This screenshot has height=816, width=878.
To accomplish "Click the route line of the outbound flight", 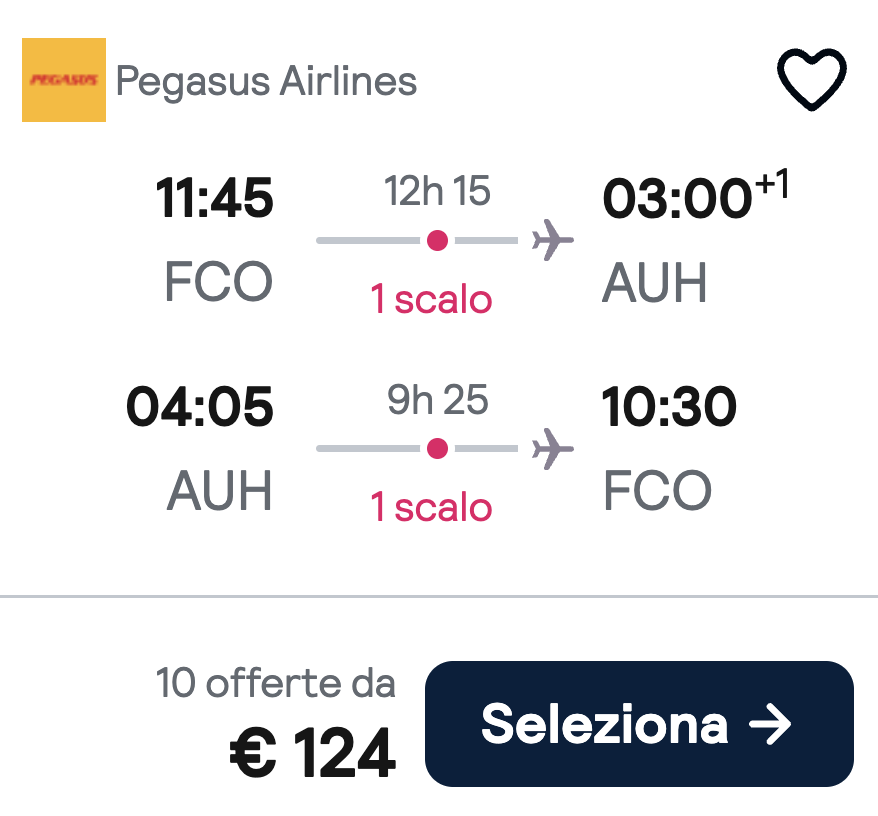I will (400, 239).
